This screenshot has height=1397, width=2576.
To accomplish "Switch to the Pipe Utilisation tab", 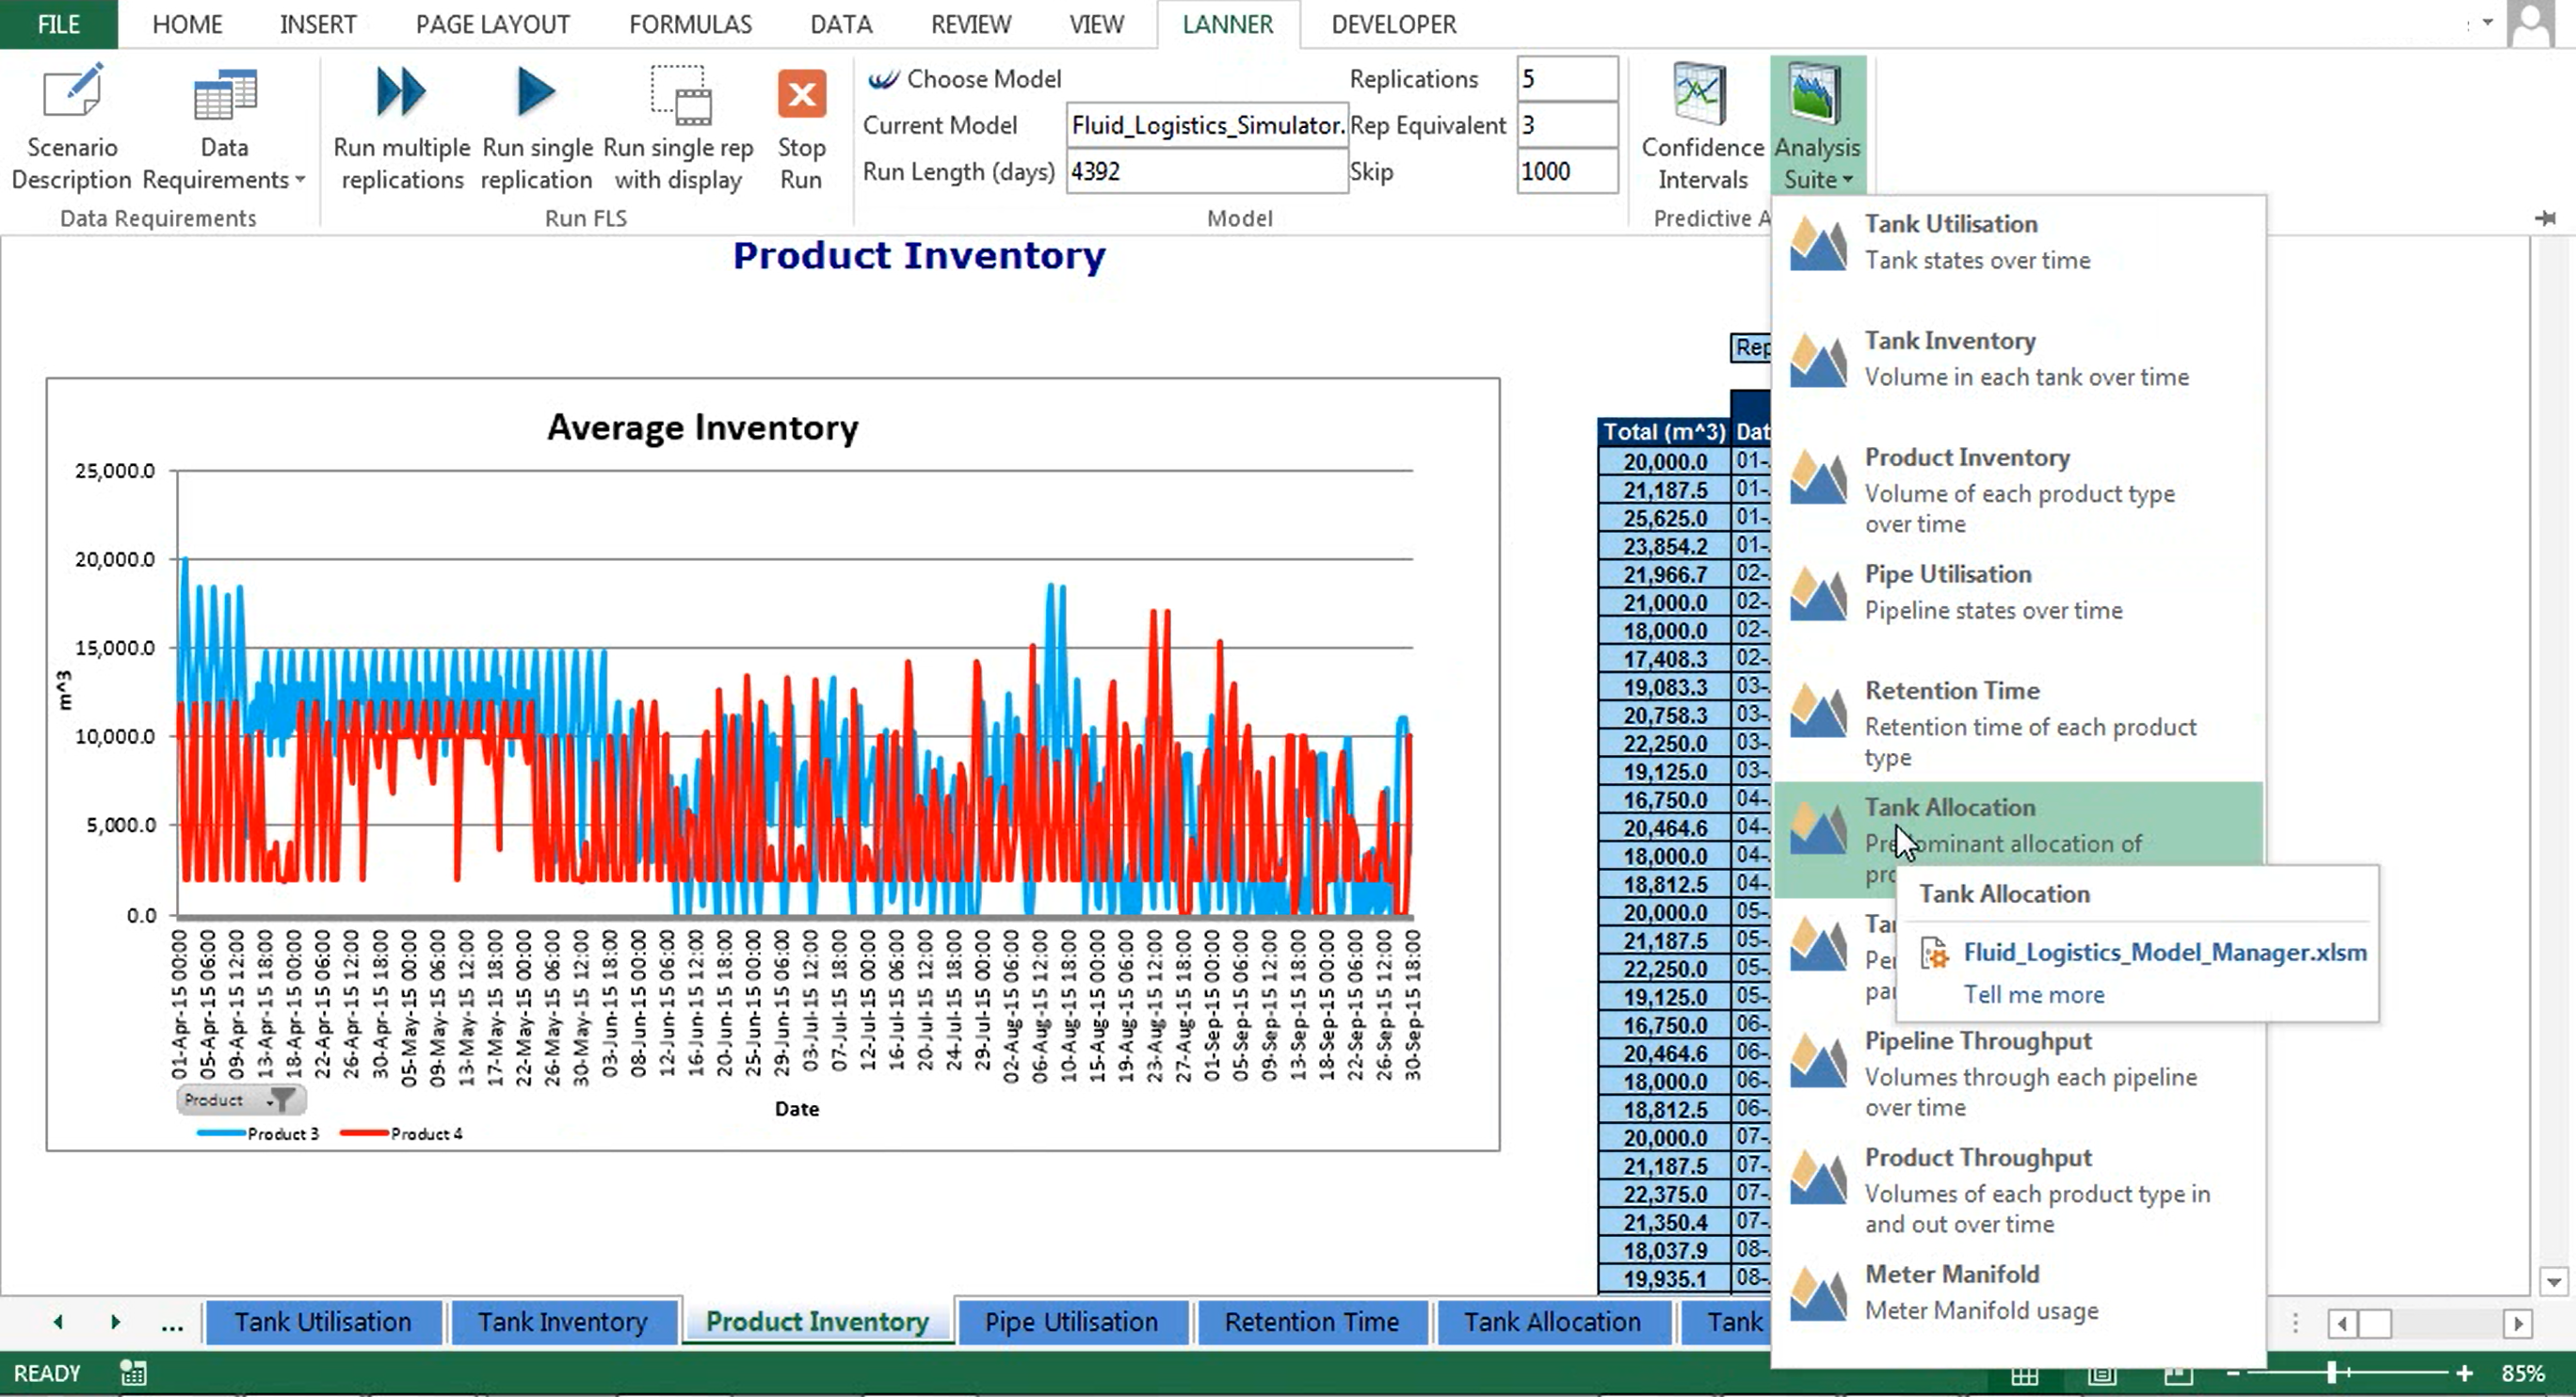I will (x=1071, y=1322).
